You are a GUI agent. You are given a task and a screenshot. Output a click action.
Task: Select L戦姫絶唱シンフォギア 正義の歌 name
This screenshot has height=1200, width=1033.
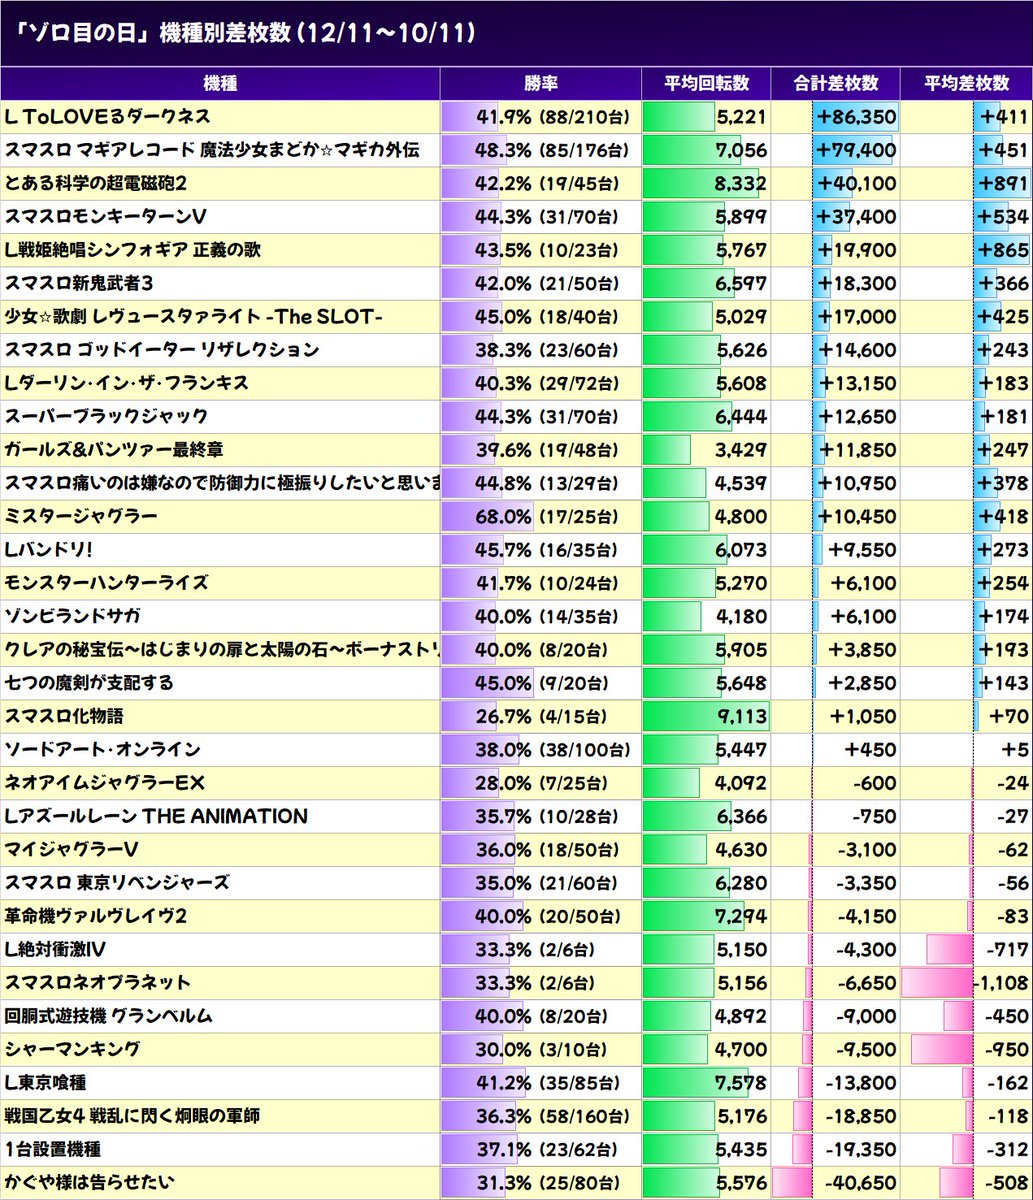coord(132,250)
